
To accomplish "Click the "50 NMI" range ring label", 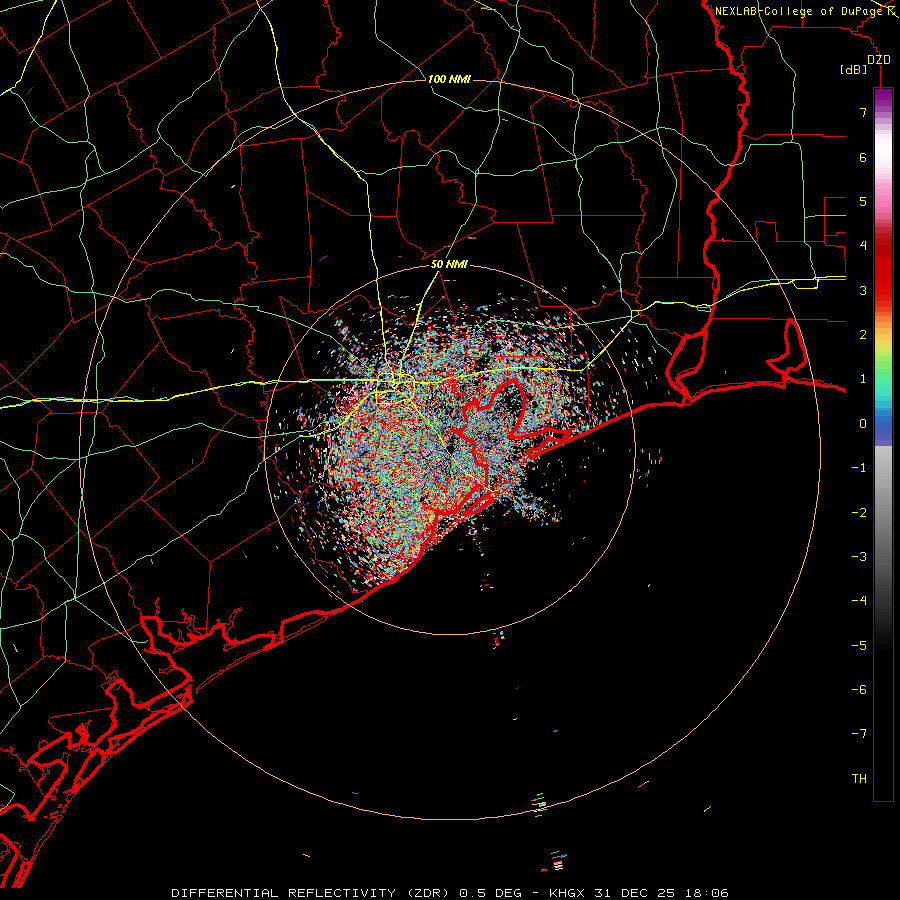I will click(449, 265).
